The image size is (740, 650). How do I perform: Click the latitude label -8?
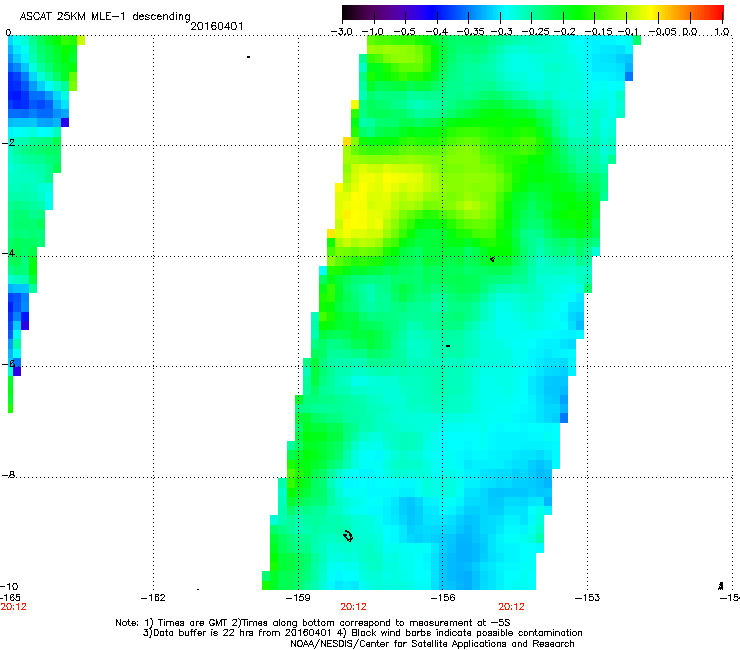8,474
